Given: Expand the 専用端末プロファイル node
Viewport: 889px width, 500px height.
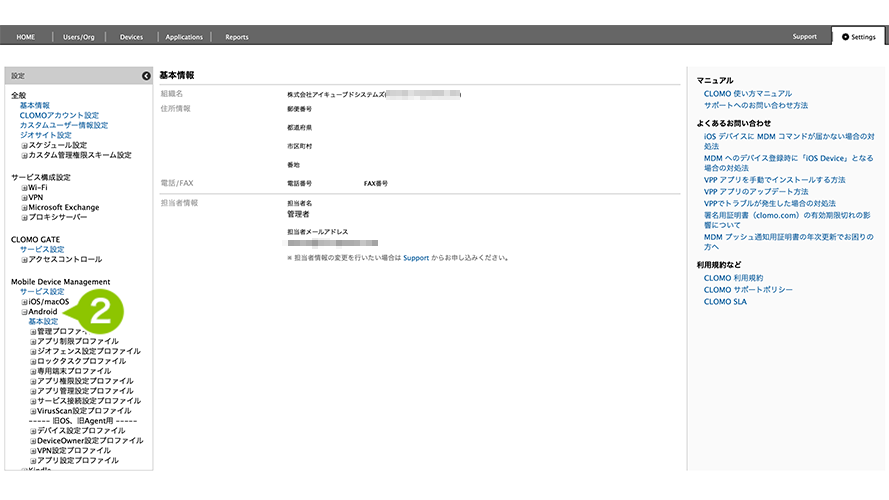Looking at the screenshot, I should pyautogui.click(x=33, y=371).
